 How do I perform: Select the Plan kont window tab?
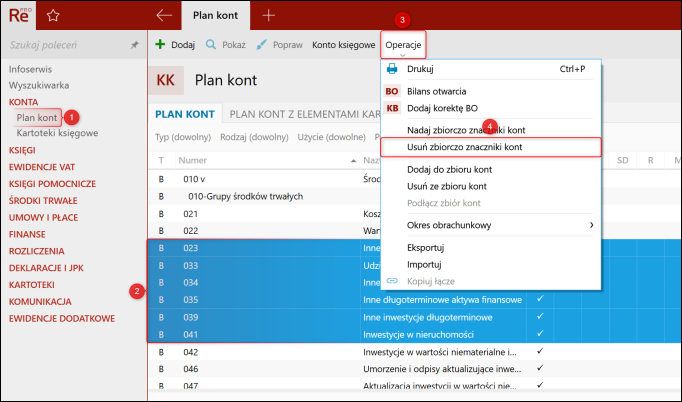(216, 15)
